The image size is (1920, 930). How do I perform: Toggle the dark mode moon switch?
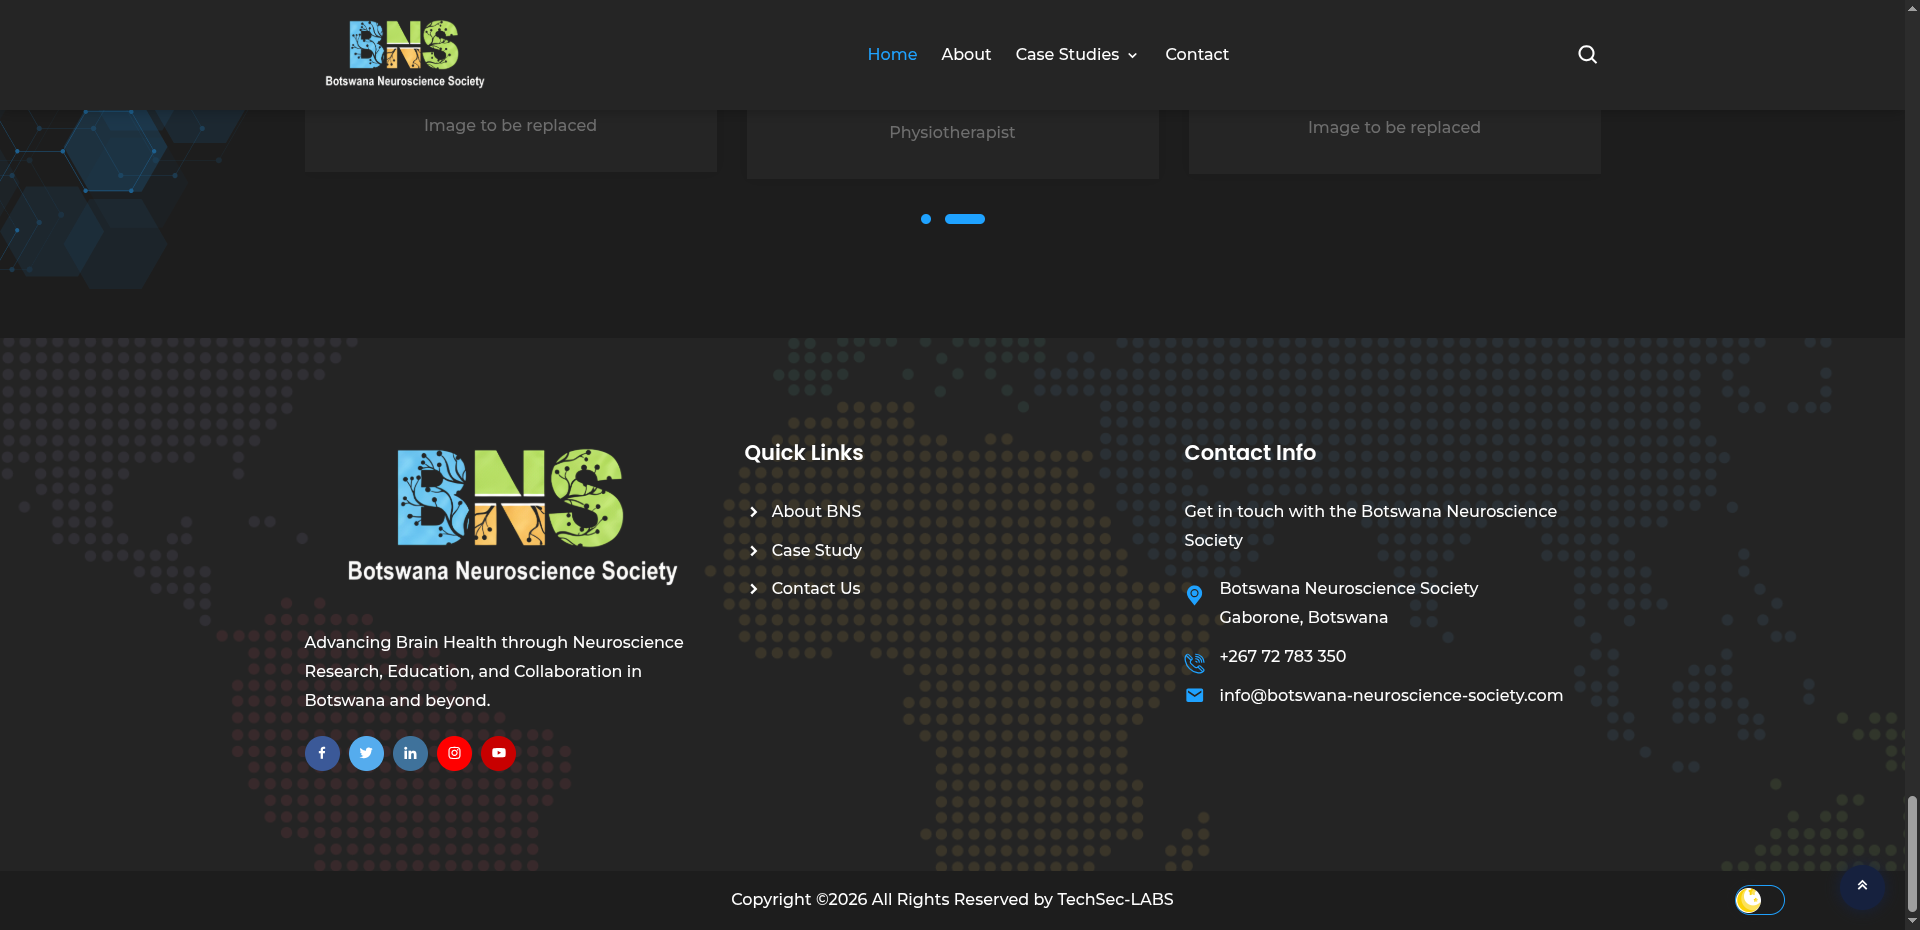(x=1759, y=900)
